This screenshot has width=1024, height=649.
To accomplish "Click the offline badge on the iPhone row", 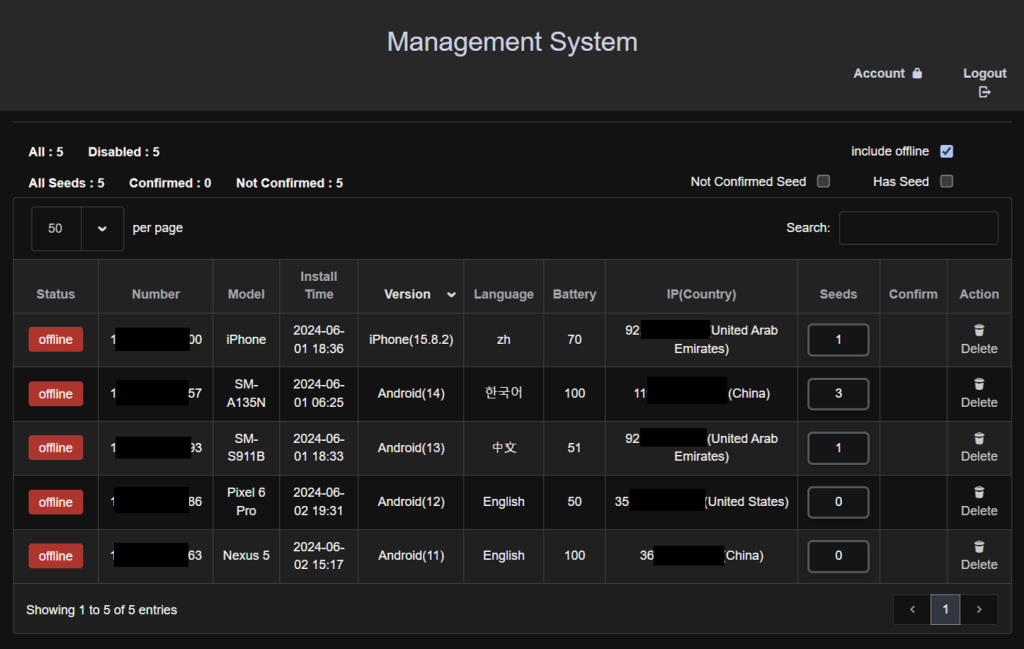I will (55, 339).
